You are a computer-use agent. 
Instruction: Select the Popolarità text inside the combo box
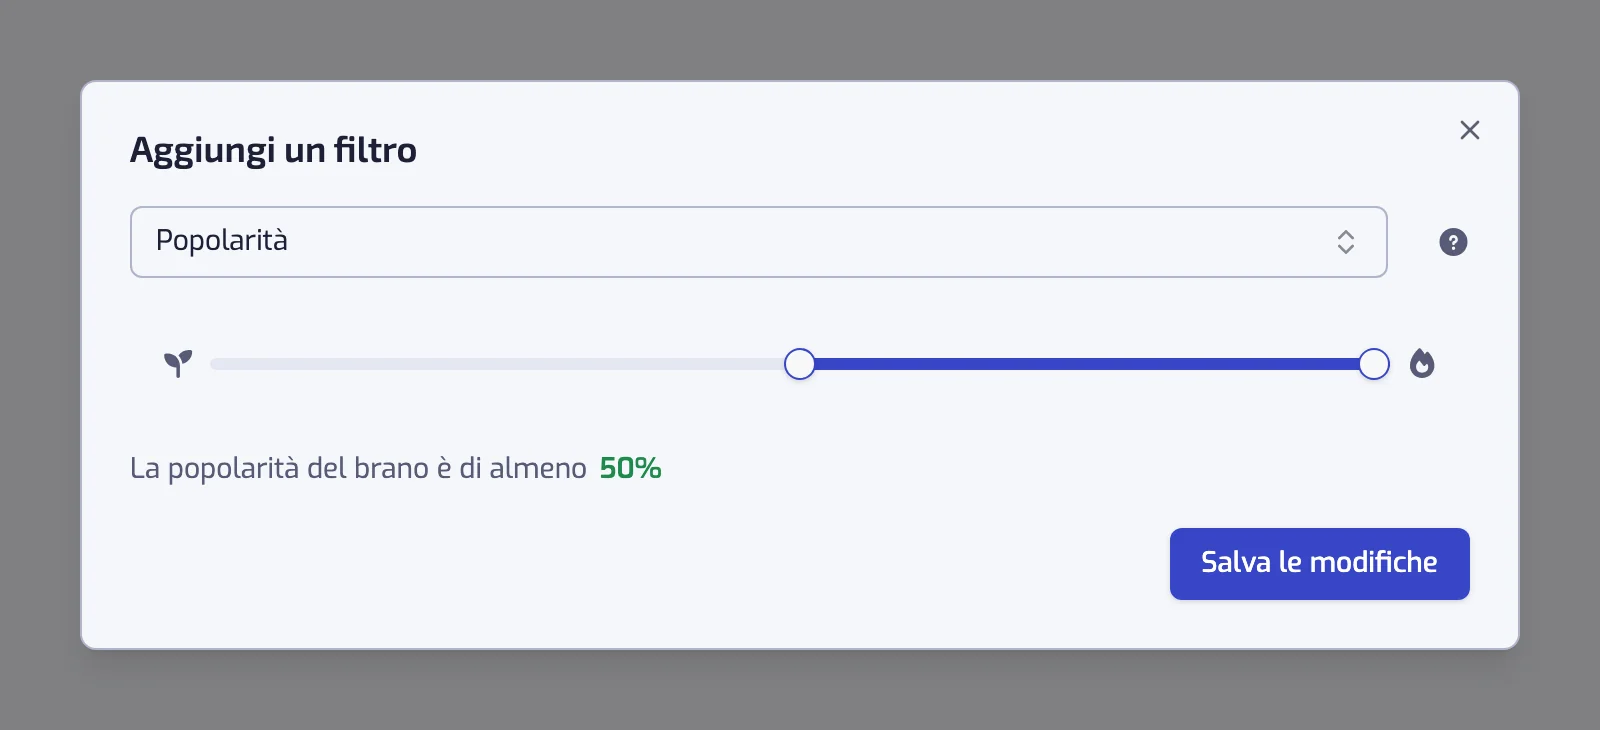222,241
